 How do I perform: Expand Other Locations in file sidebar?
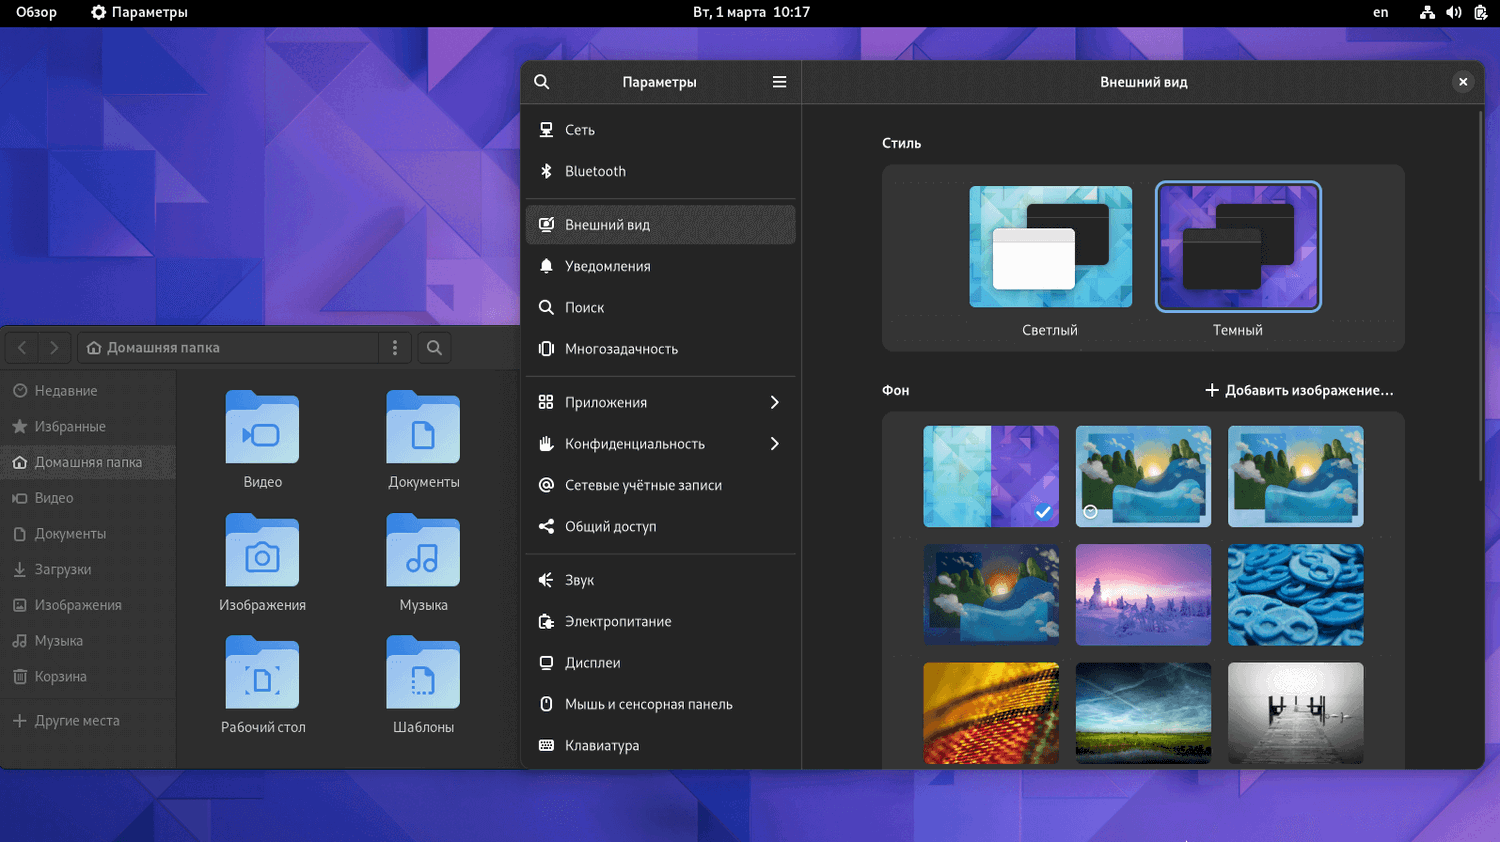coord(77,721)
